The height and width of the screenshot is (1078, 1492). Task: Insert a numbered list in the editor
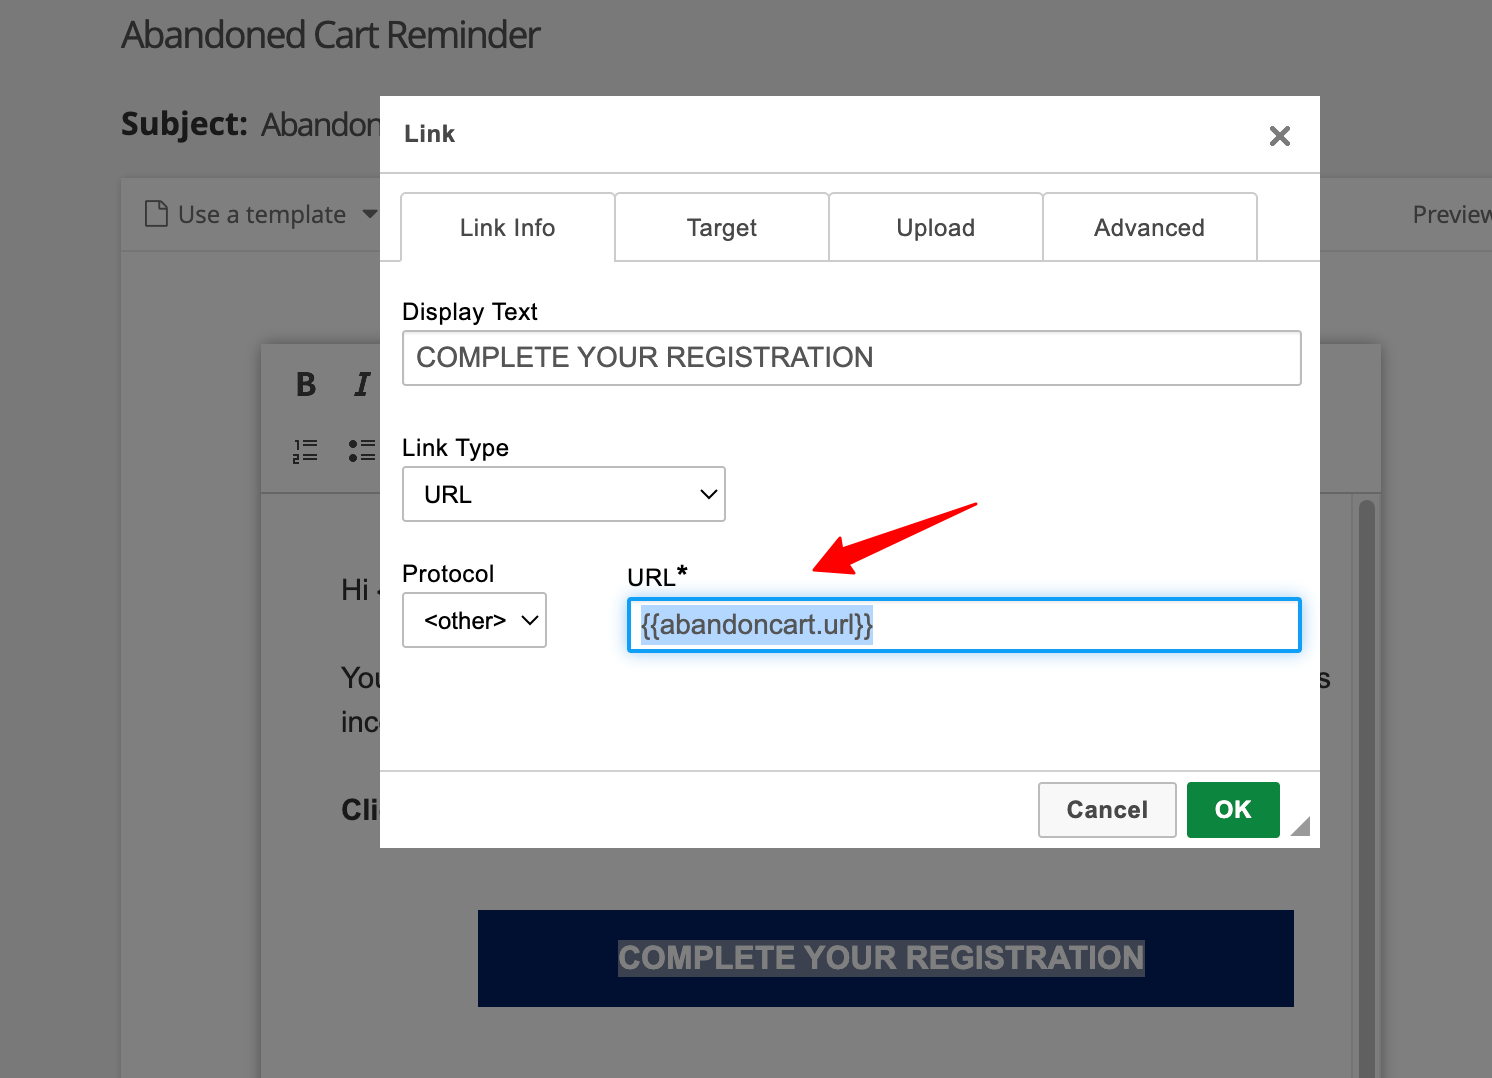click(305, 451)
